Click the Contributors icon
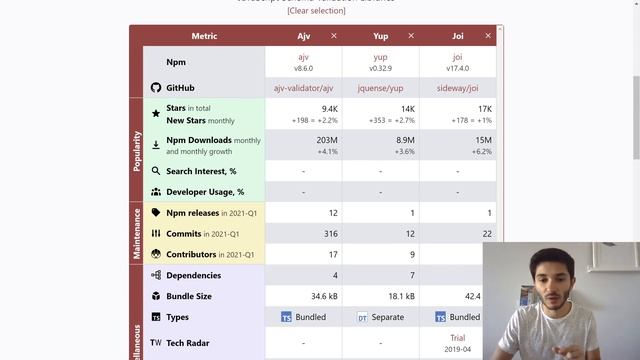Viewport: 640px width, 360px height. pyautogui.click(x=156, y=254)
